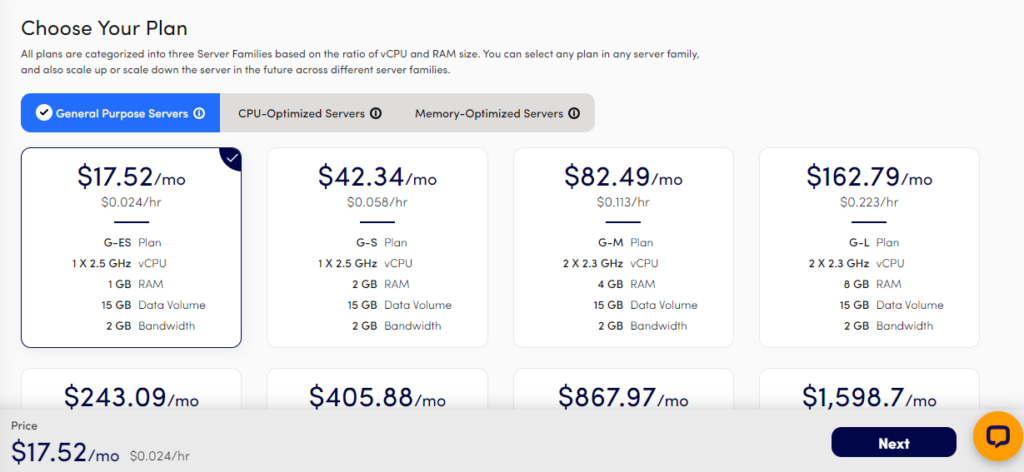
Task: Choose the G-M $82.49/mo plan card
Action: click(623, 247)
